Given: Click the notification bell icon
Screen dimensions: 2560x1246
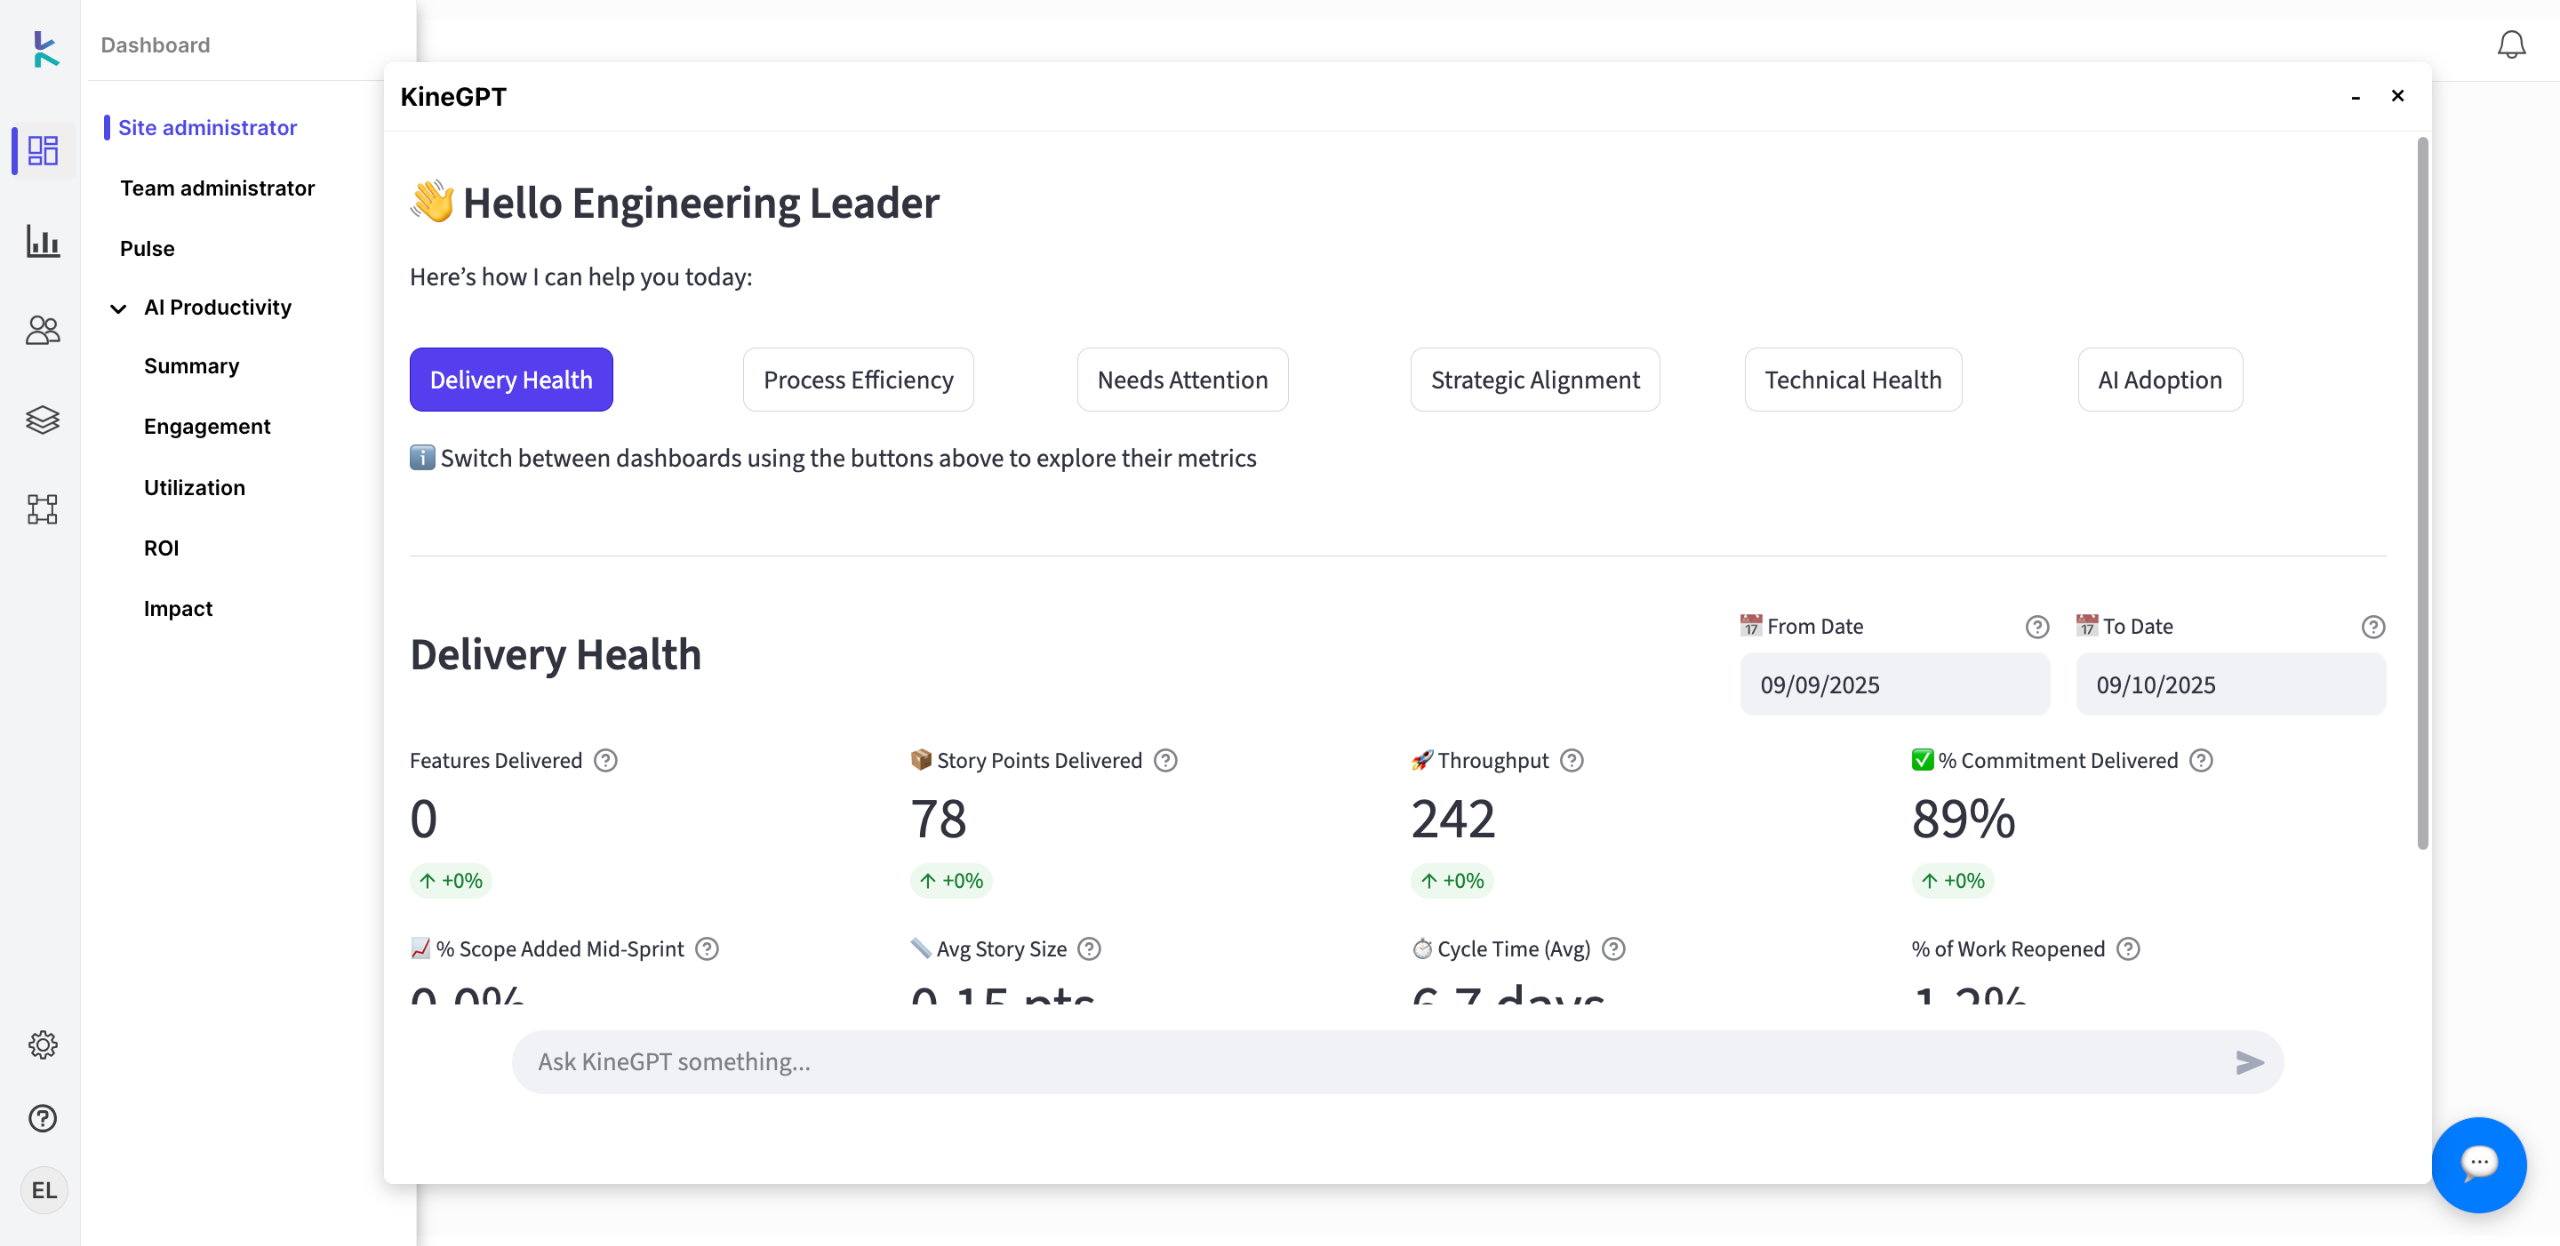Looking at the screenshot, I should (x=2511, y=45).
